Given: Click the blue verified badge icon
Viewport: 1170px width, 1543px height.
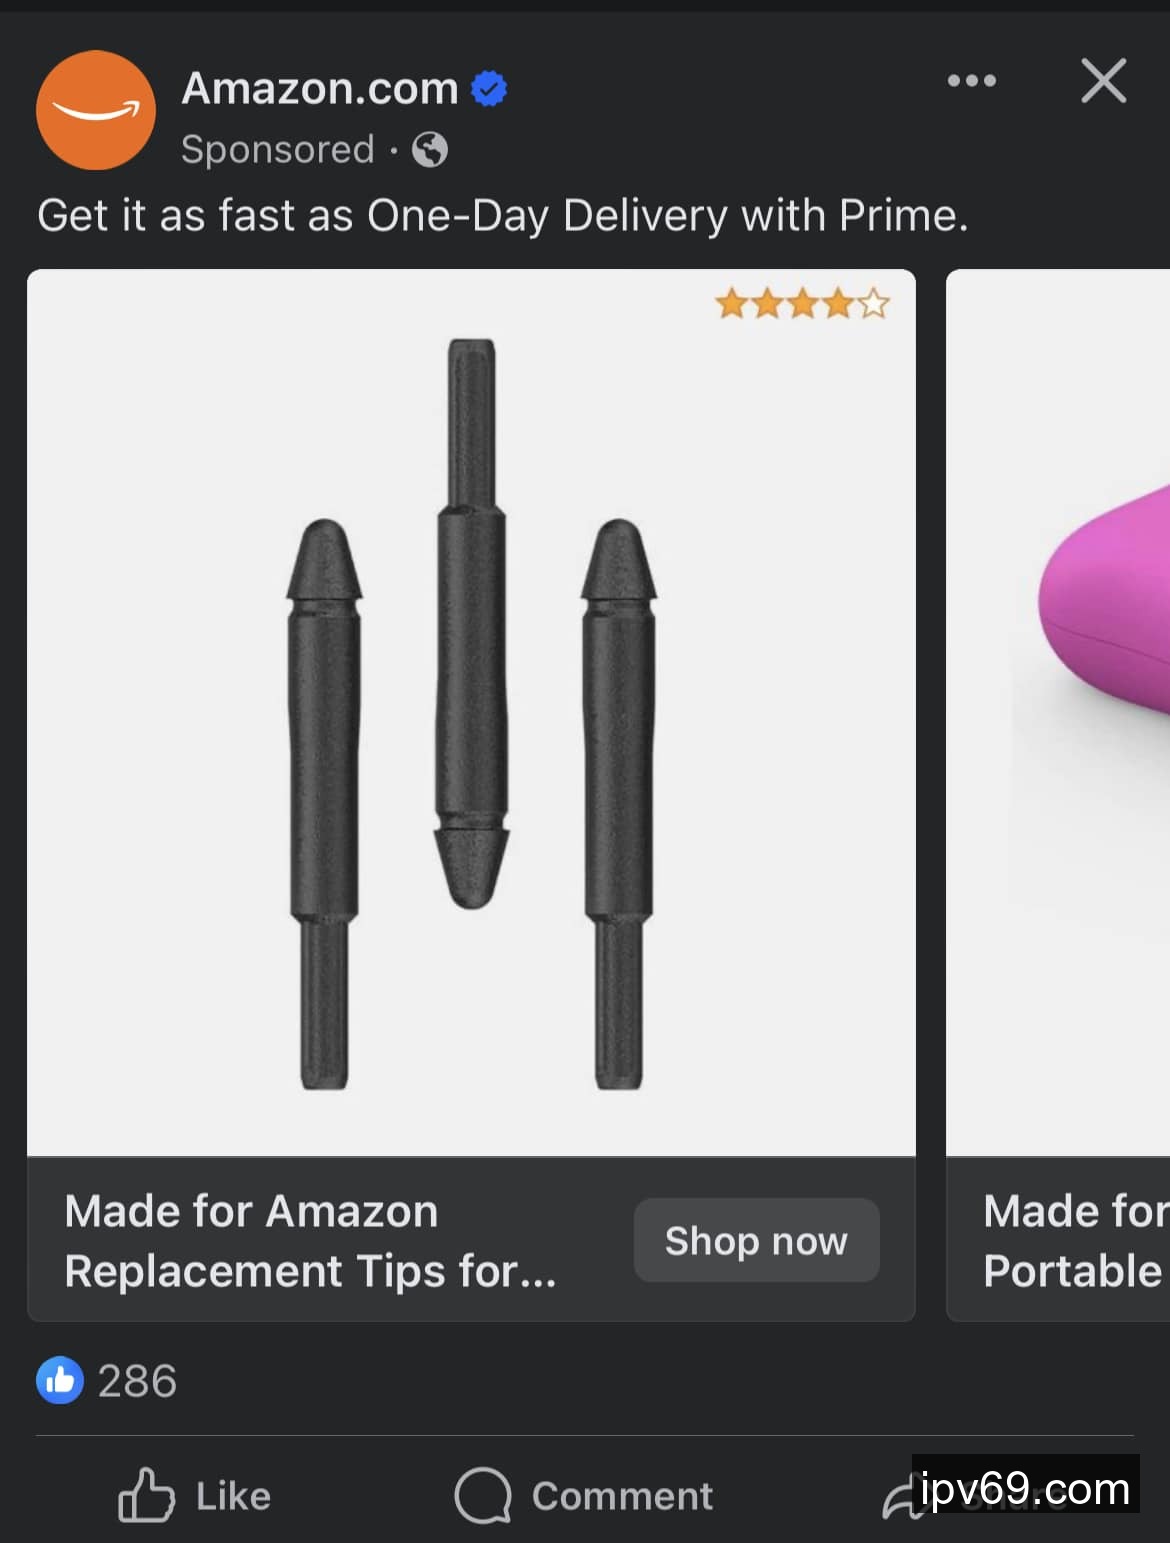Looking at the screenshot, I should coord(489,89).
